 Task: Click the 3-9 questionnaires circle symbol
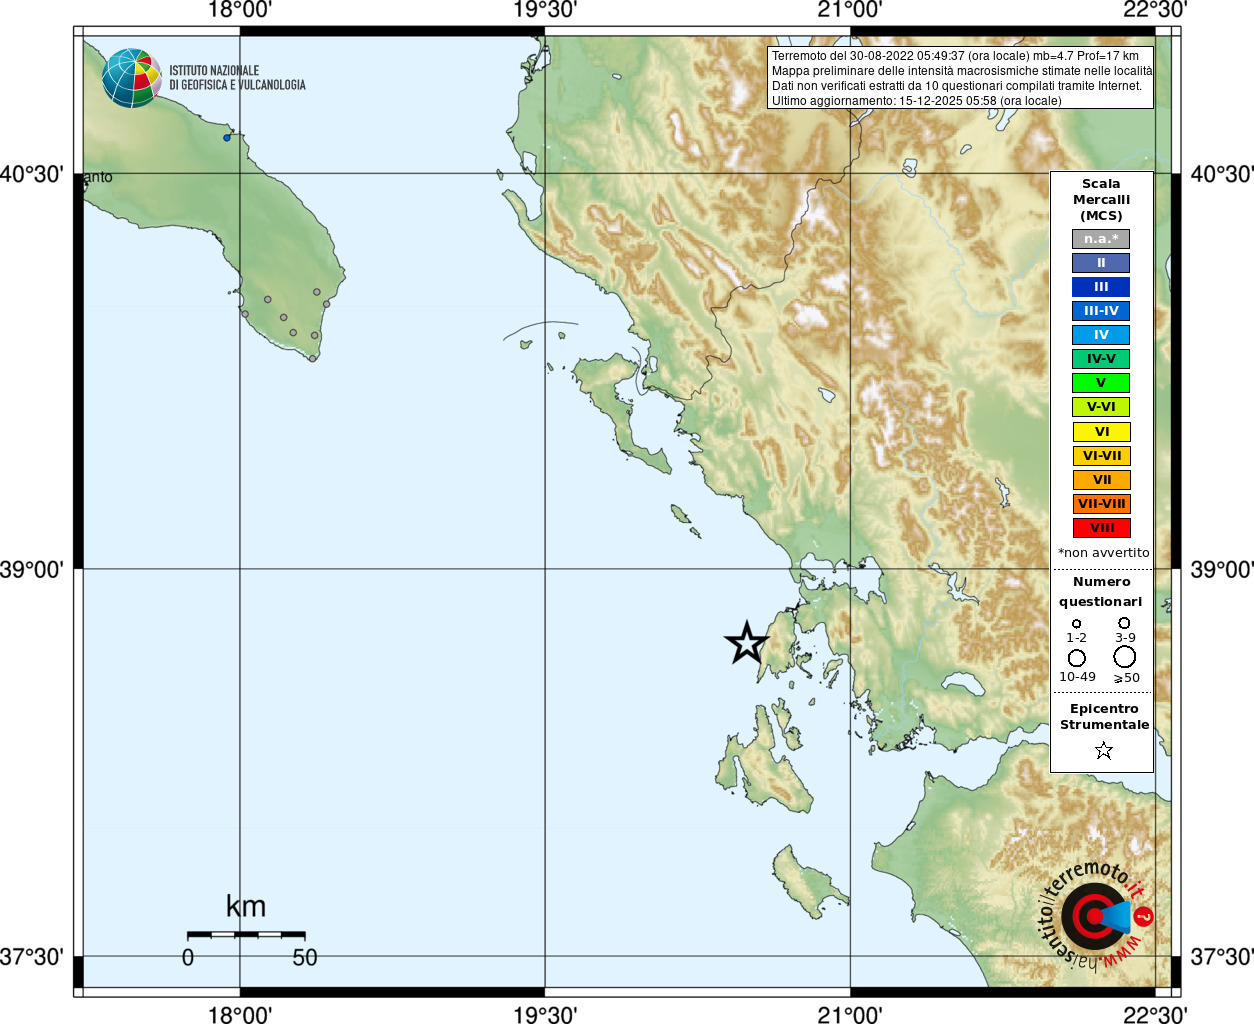[x=1125, y=623]
